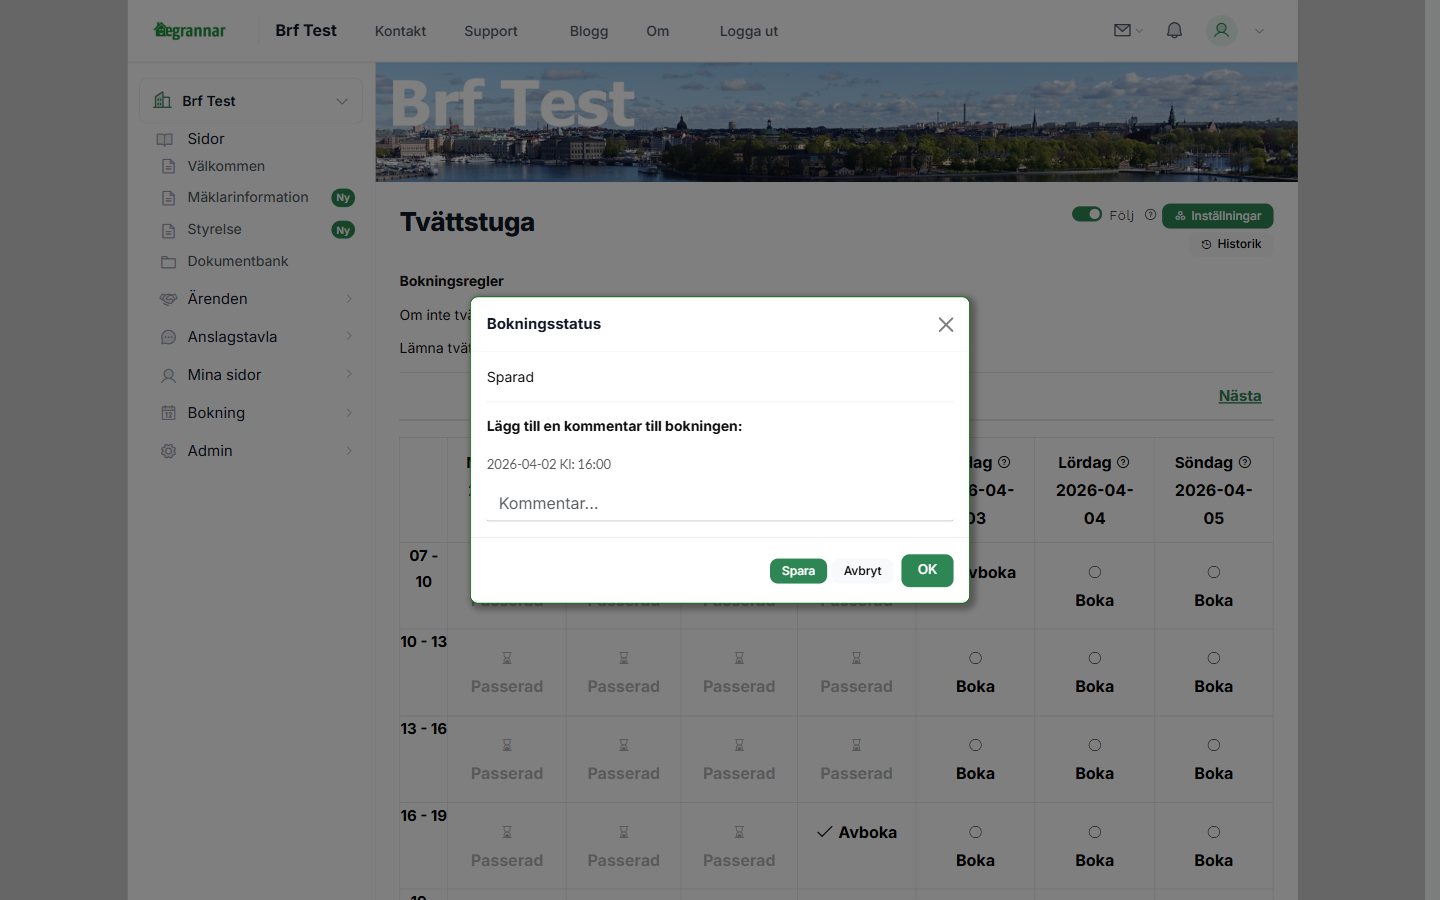Open Inställningar settings button

(1218, 216)
